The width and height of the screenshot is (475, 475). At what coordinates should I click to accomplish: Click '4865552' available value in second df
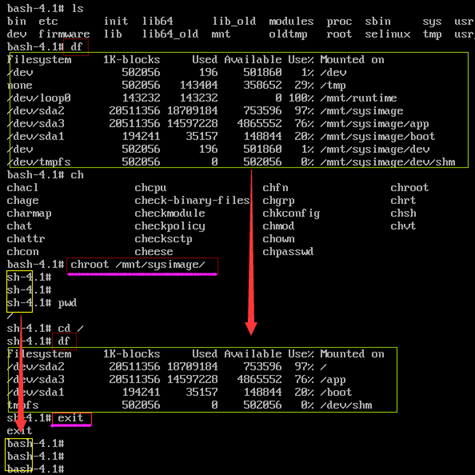[259, 380]
